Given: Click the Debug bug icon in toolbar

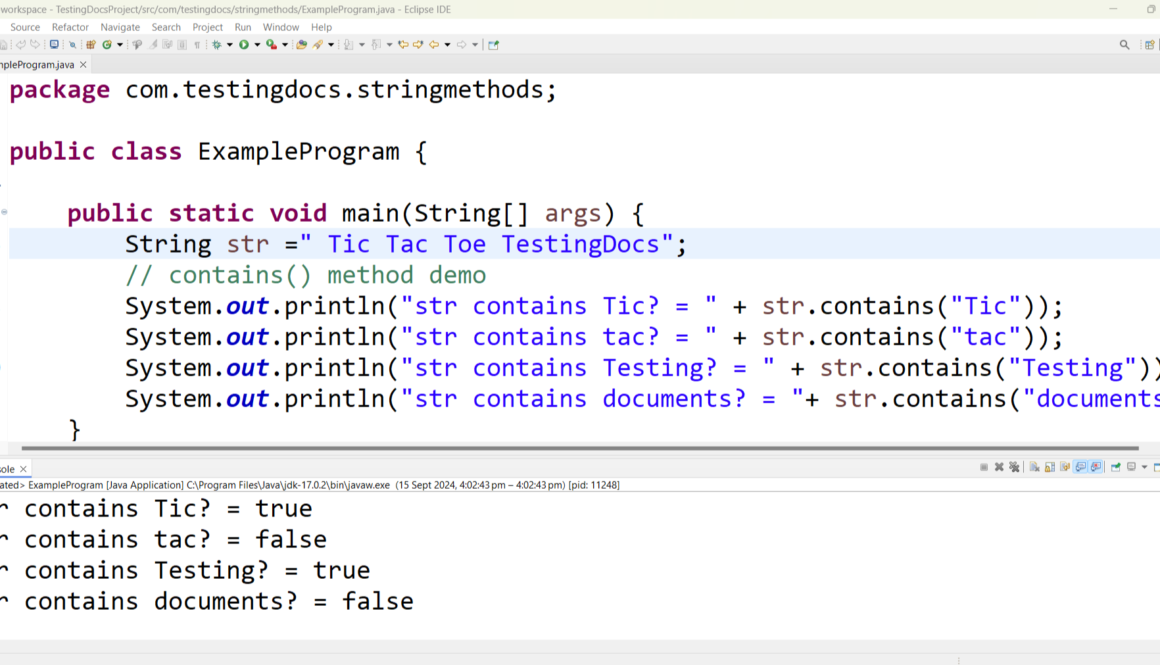Looking at the screenshot, I should tap(216, 45).
